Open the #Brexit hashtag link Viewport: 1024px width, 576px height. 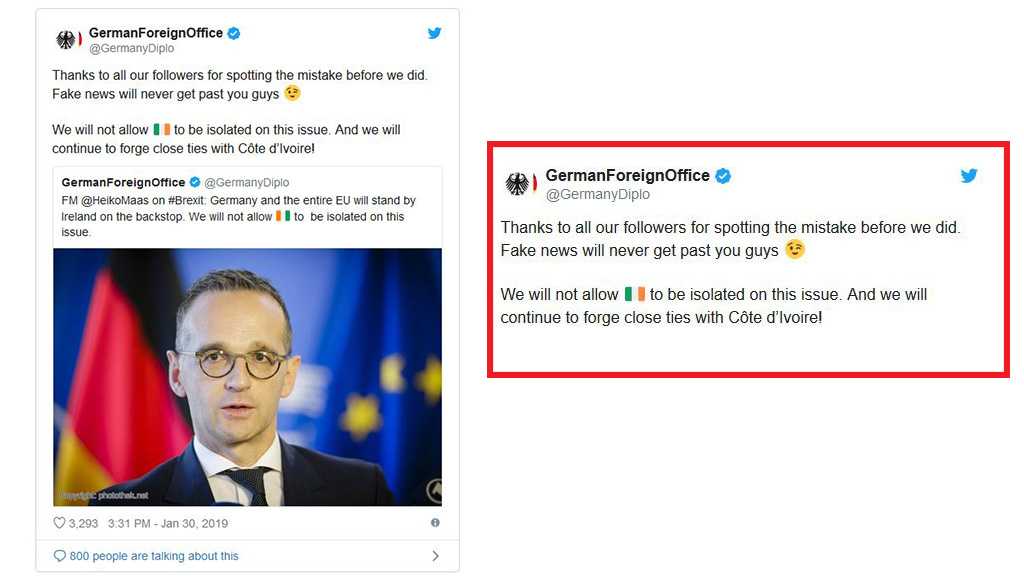[186, 200]
